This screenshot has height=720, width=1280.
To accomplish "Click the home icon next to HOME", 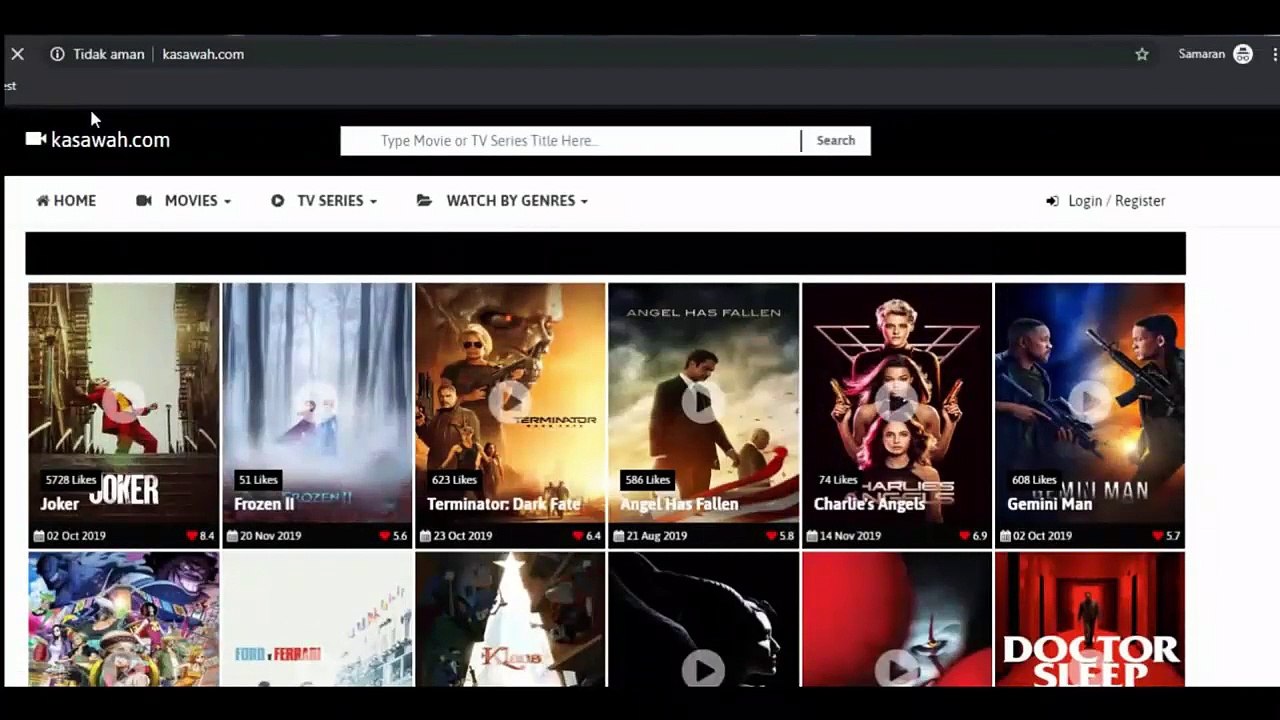I will click(43, 201).
